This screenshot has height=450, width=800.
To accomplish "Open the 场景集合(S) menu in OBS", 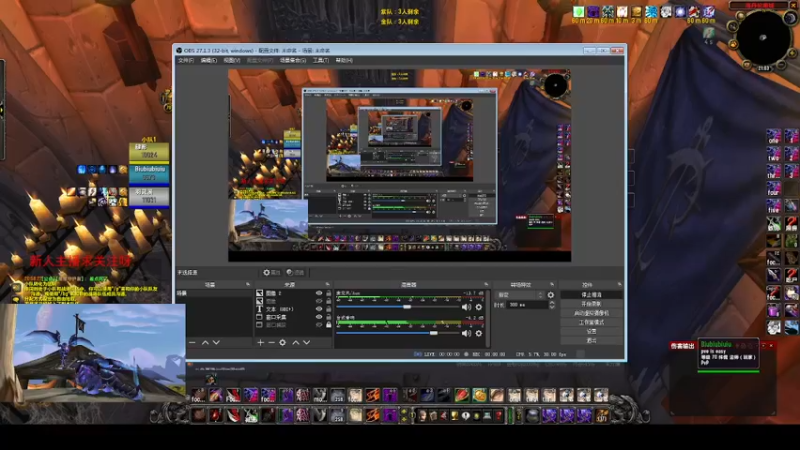I will click(293, 60).
